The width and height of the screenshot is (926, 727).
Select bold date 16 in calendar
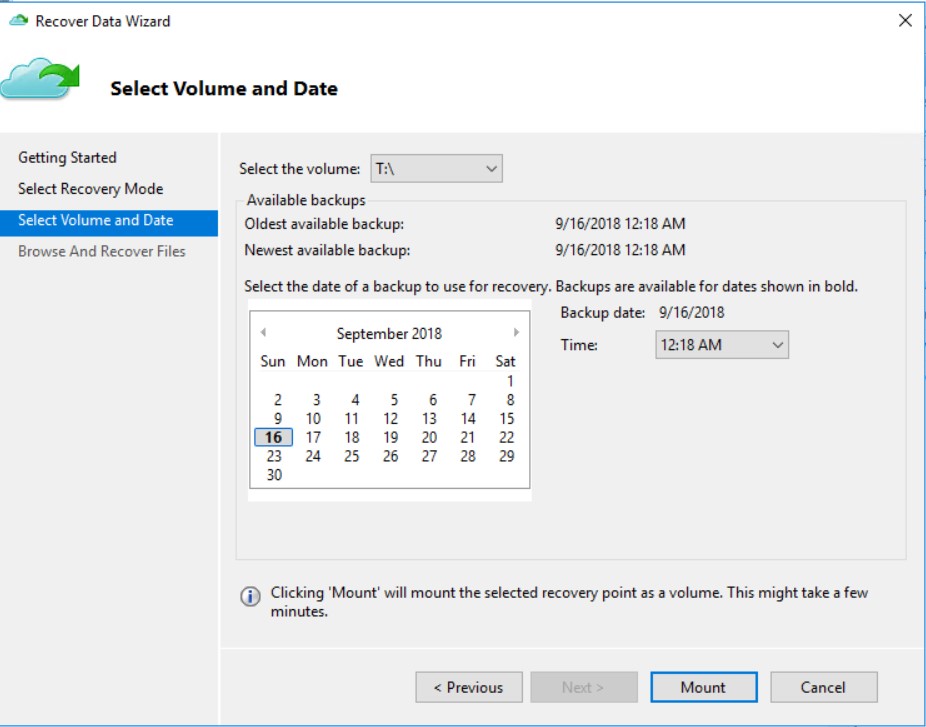273,438
